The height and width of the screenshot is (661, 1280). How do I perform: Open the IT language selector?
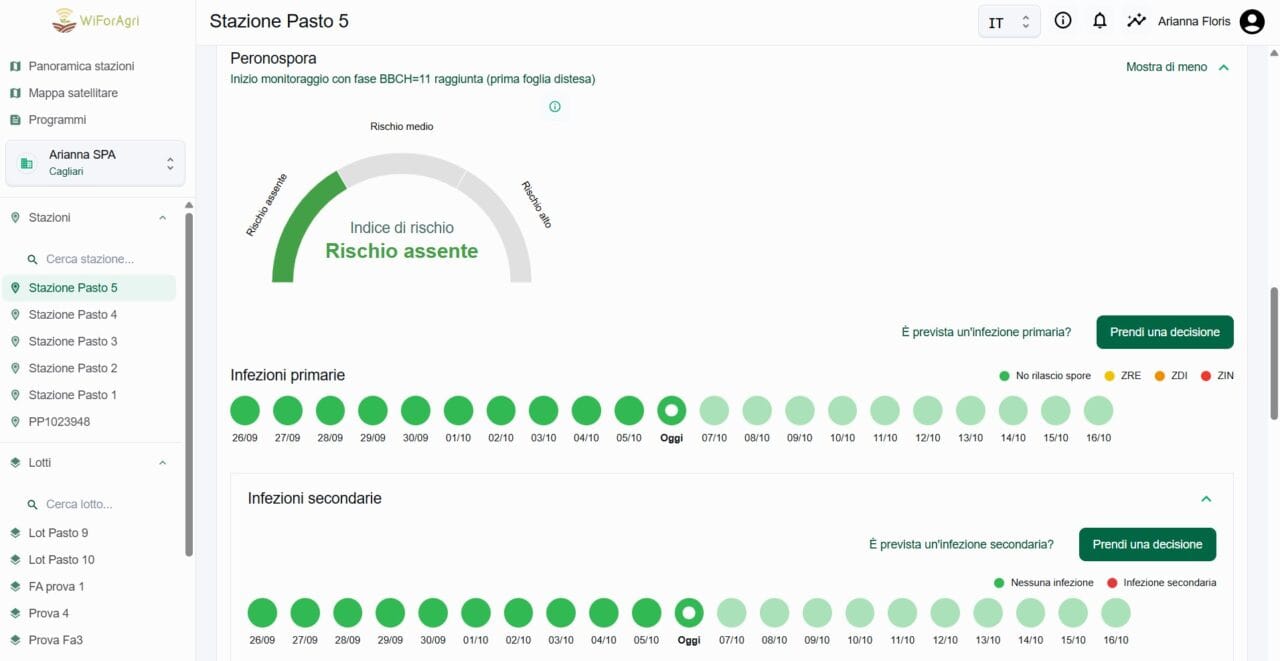pyautogui.click(x=1008, y=22)
